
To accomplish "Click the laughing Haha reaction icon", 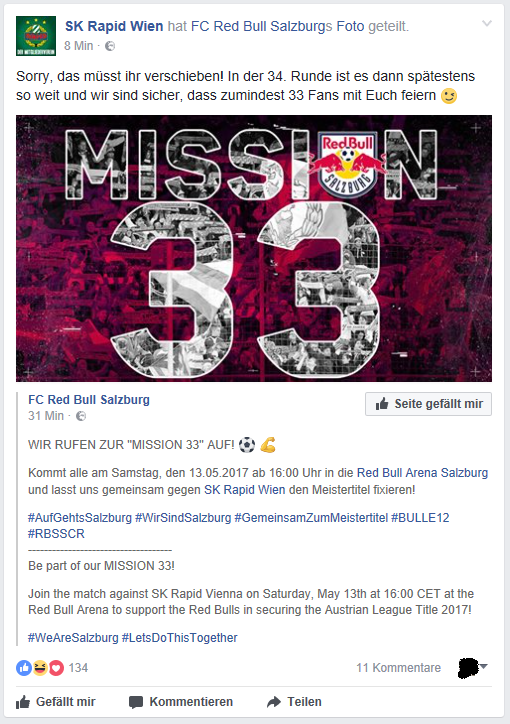I will click(40, 668).
